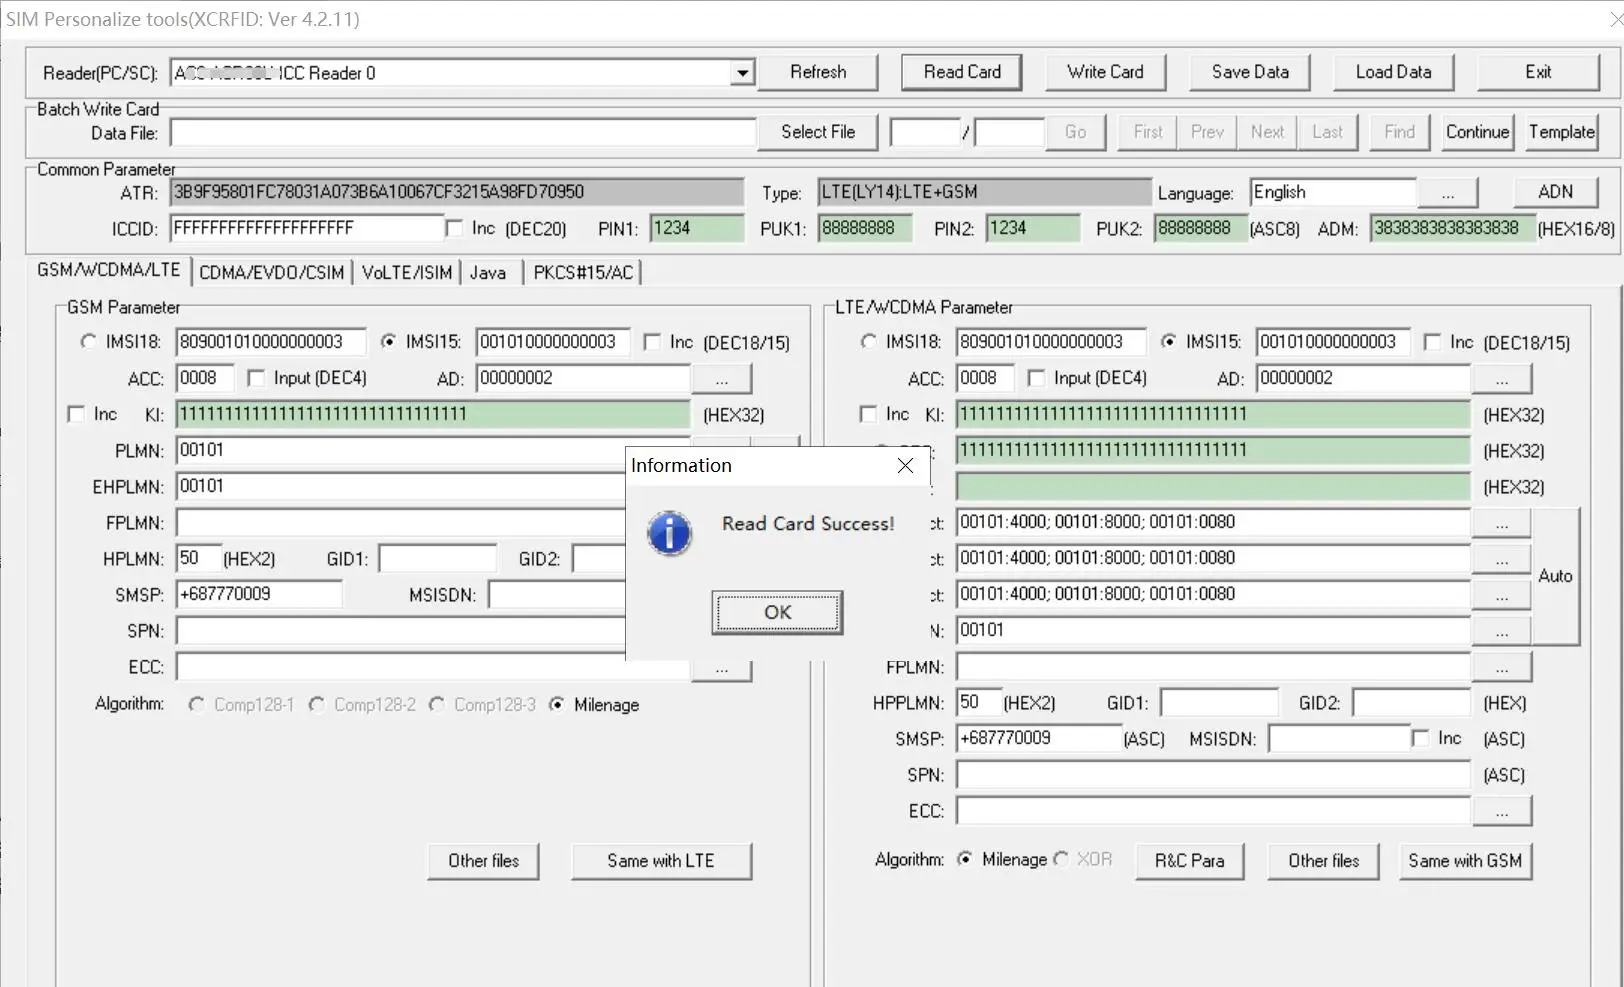Open the browse (...) button beside LTE AD field
This screenshot has width=1624, height=987.
tap(1501, 379)
